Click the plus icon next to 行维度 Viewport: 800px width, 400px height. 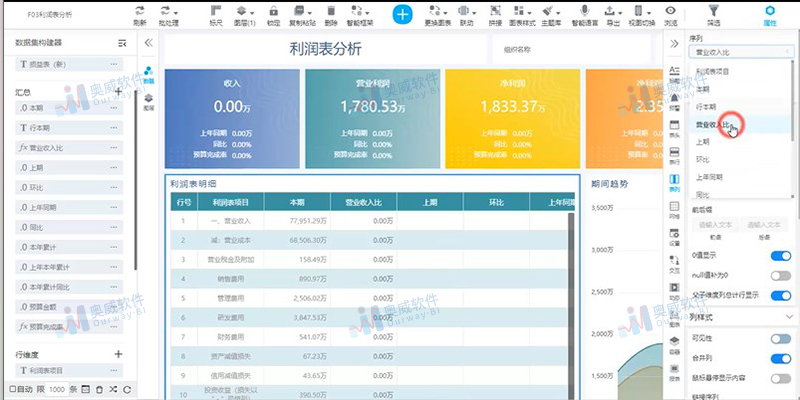click(118, 354)
